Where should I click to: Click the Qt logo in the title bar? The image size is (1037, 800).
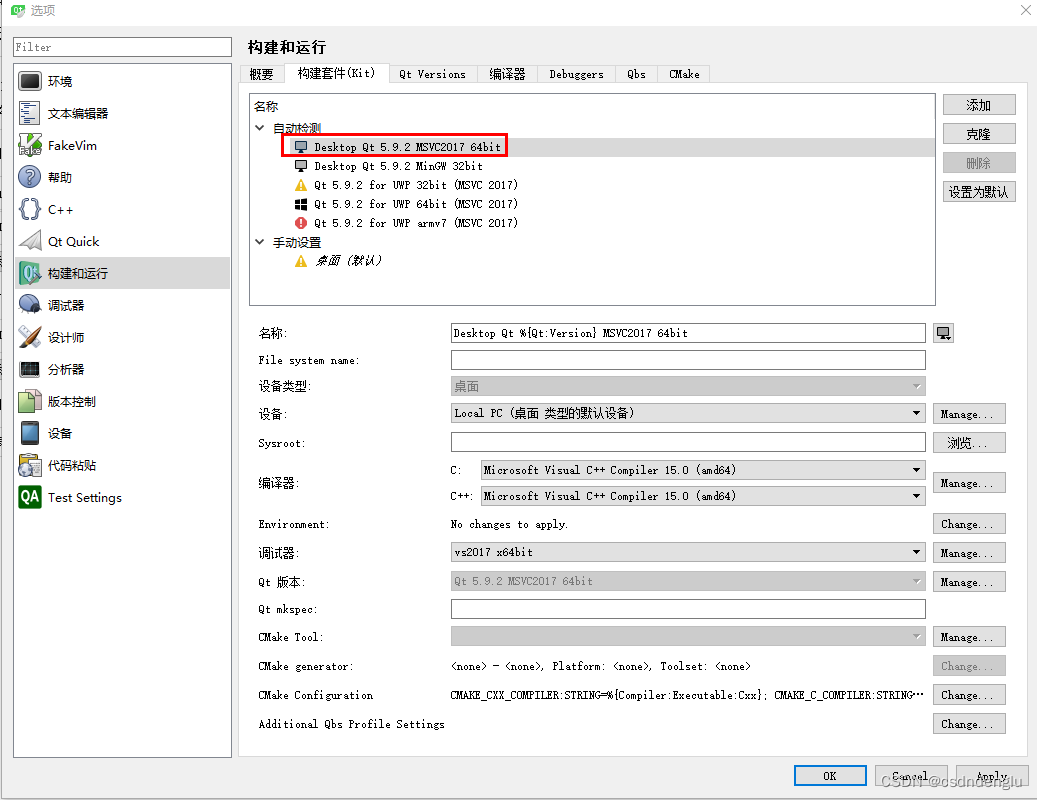[x=18, y=10]
